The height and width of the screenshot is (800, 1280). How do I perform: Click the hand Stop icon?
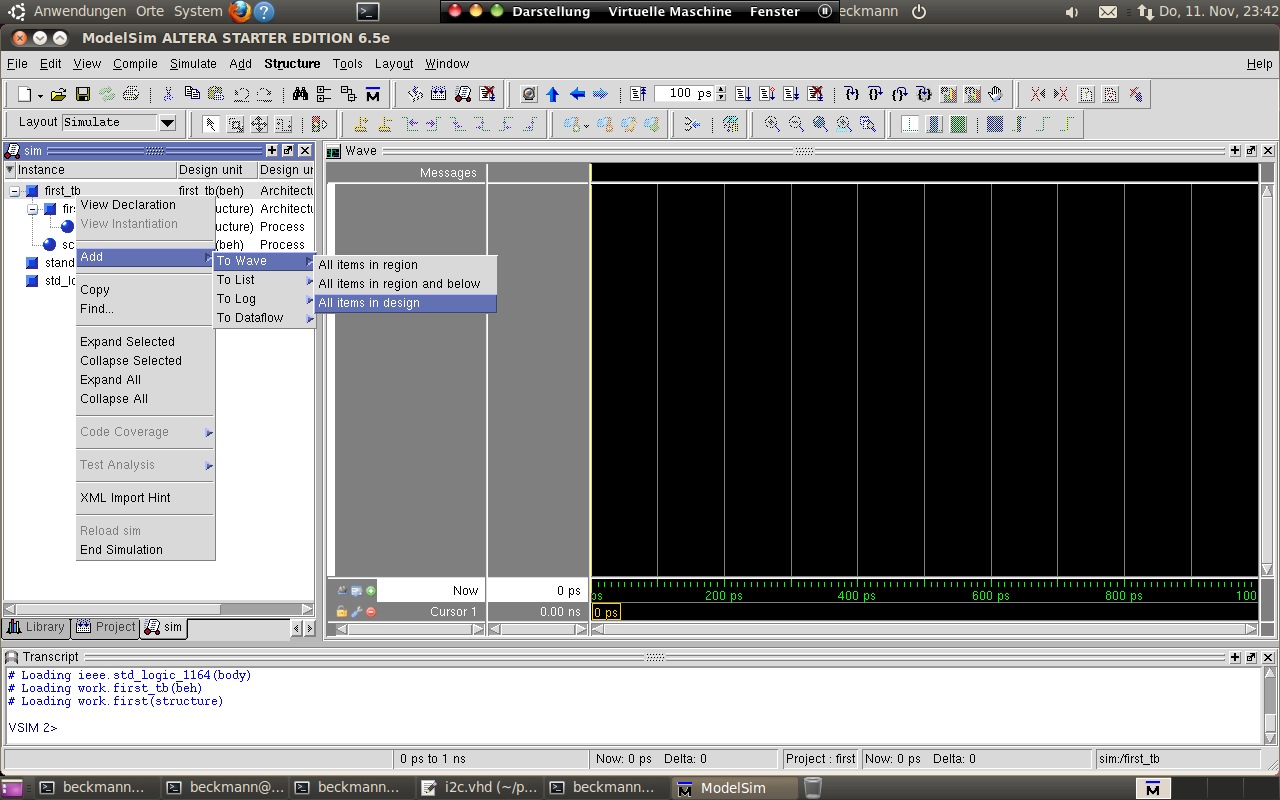995,94
